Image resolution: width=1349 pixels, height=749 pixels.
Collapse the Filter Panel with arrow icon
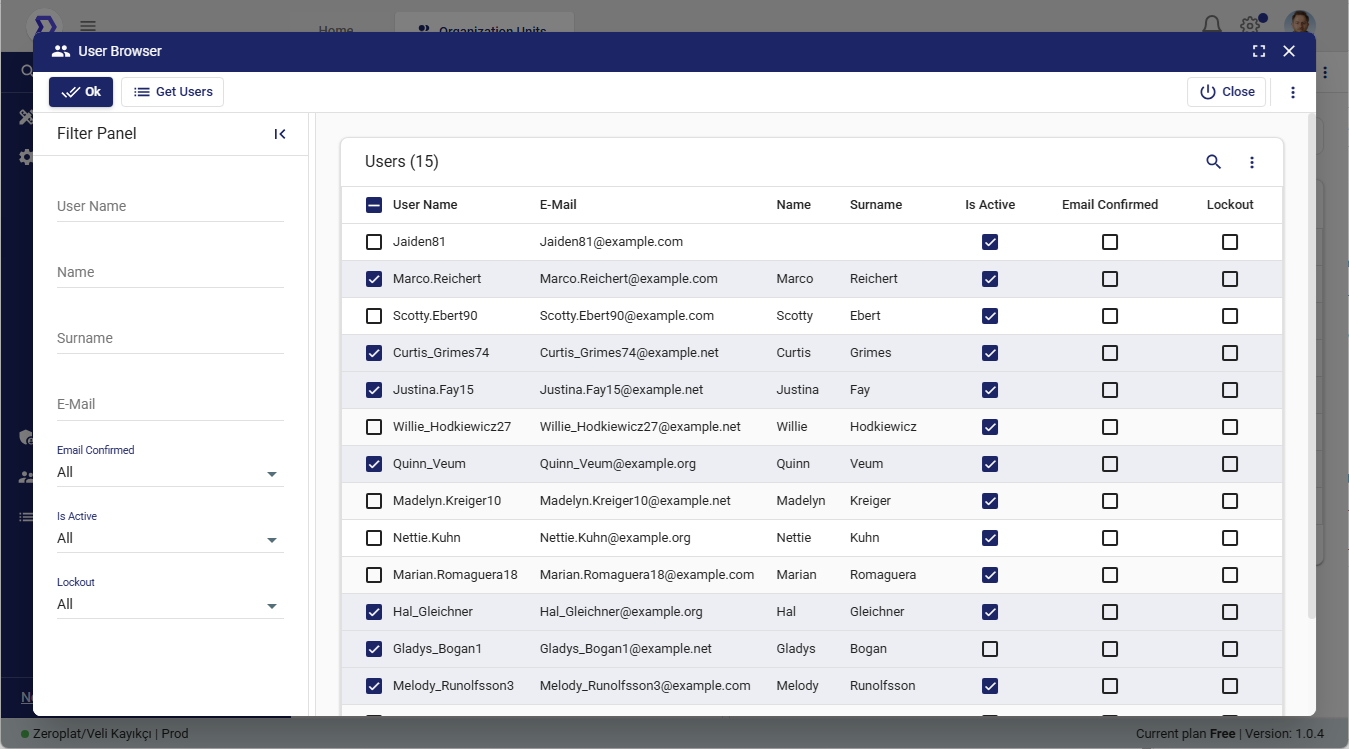click(280, 134)
